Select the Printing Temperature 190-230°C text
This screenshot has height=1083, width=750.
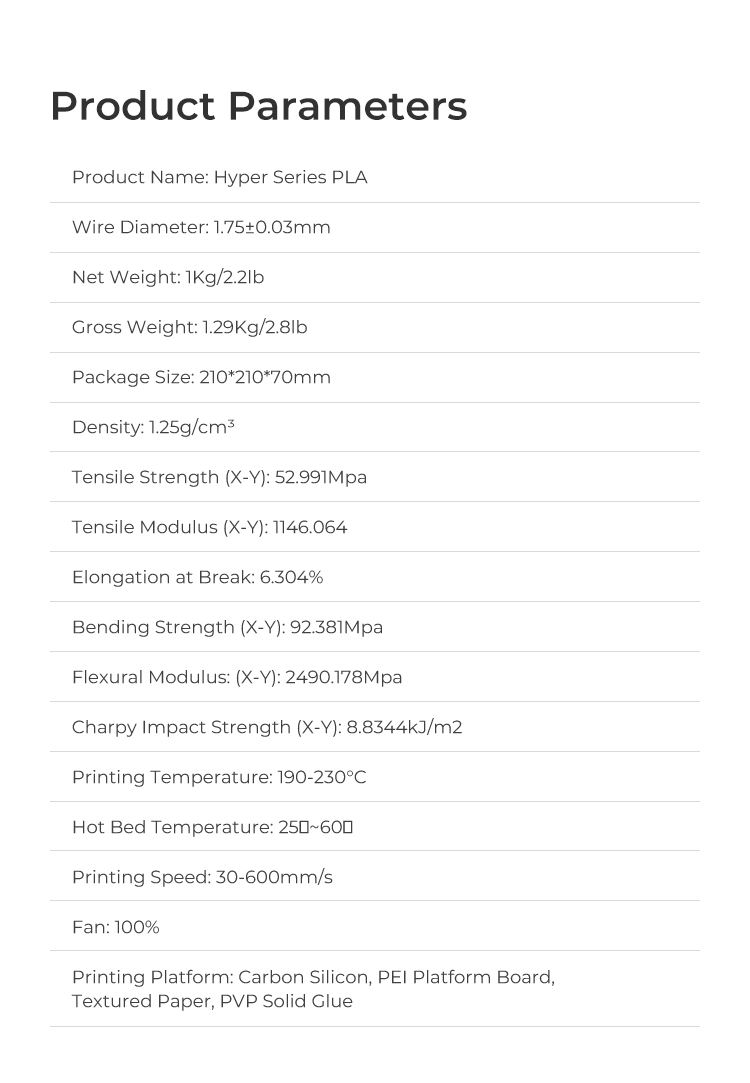click(x=219, y=778)
